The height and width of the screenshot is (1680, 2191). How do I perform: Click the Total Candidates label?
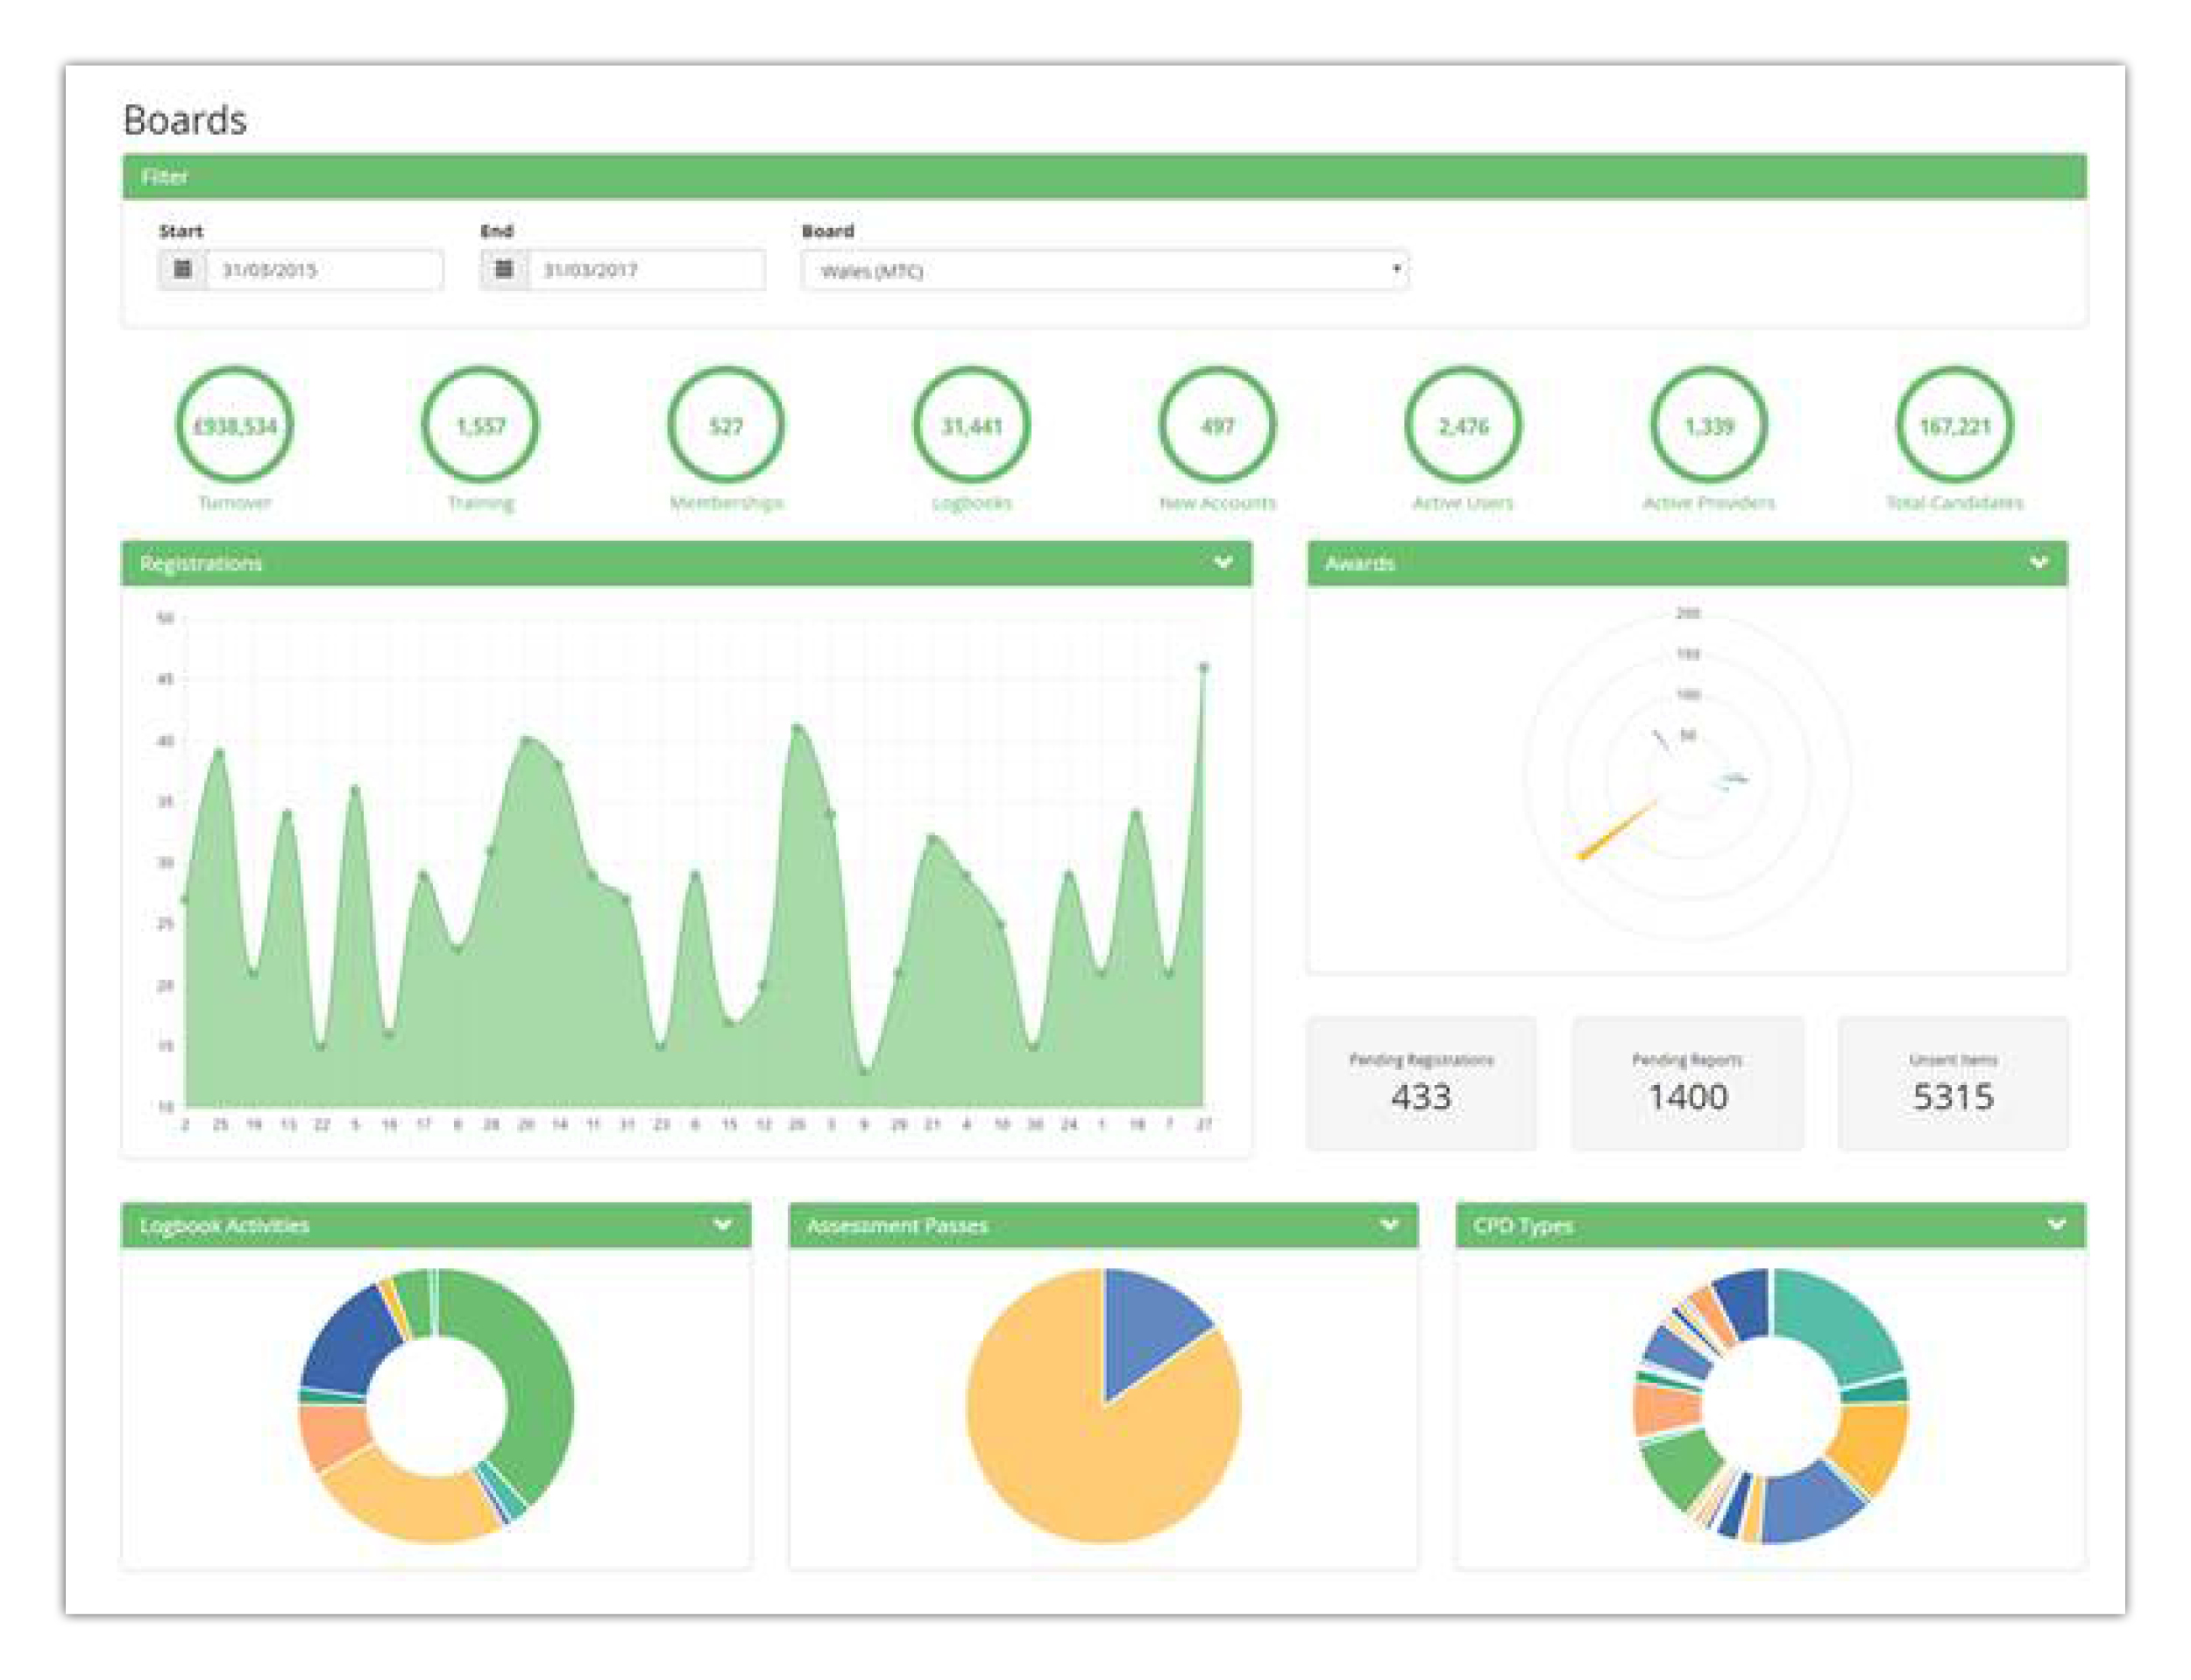pyautogui.click(x=1955, y=503)
